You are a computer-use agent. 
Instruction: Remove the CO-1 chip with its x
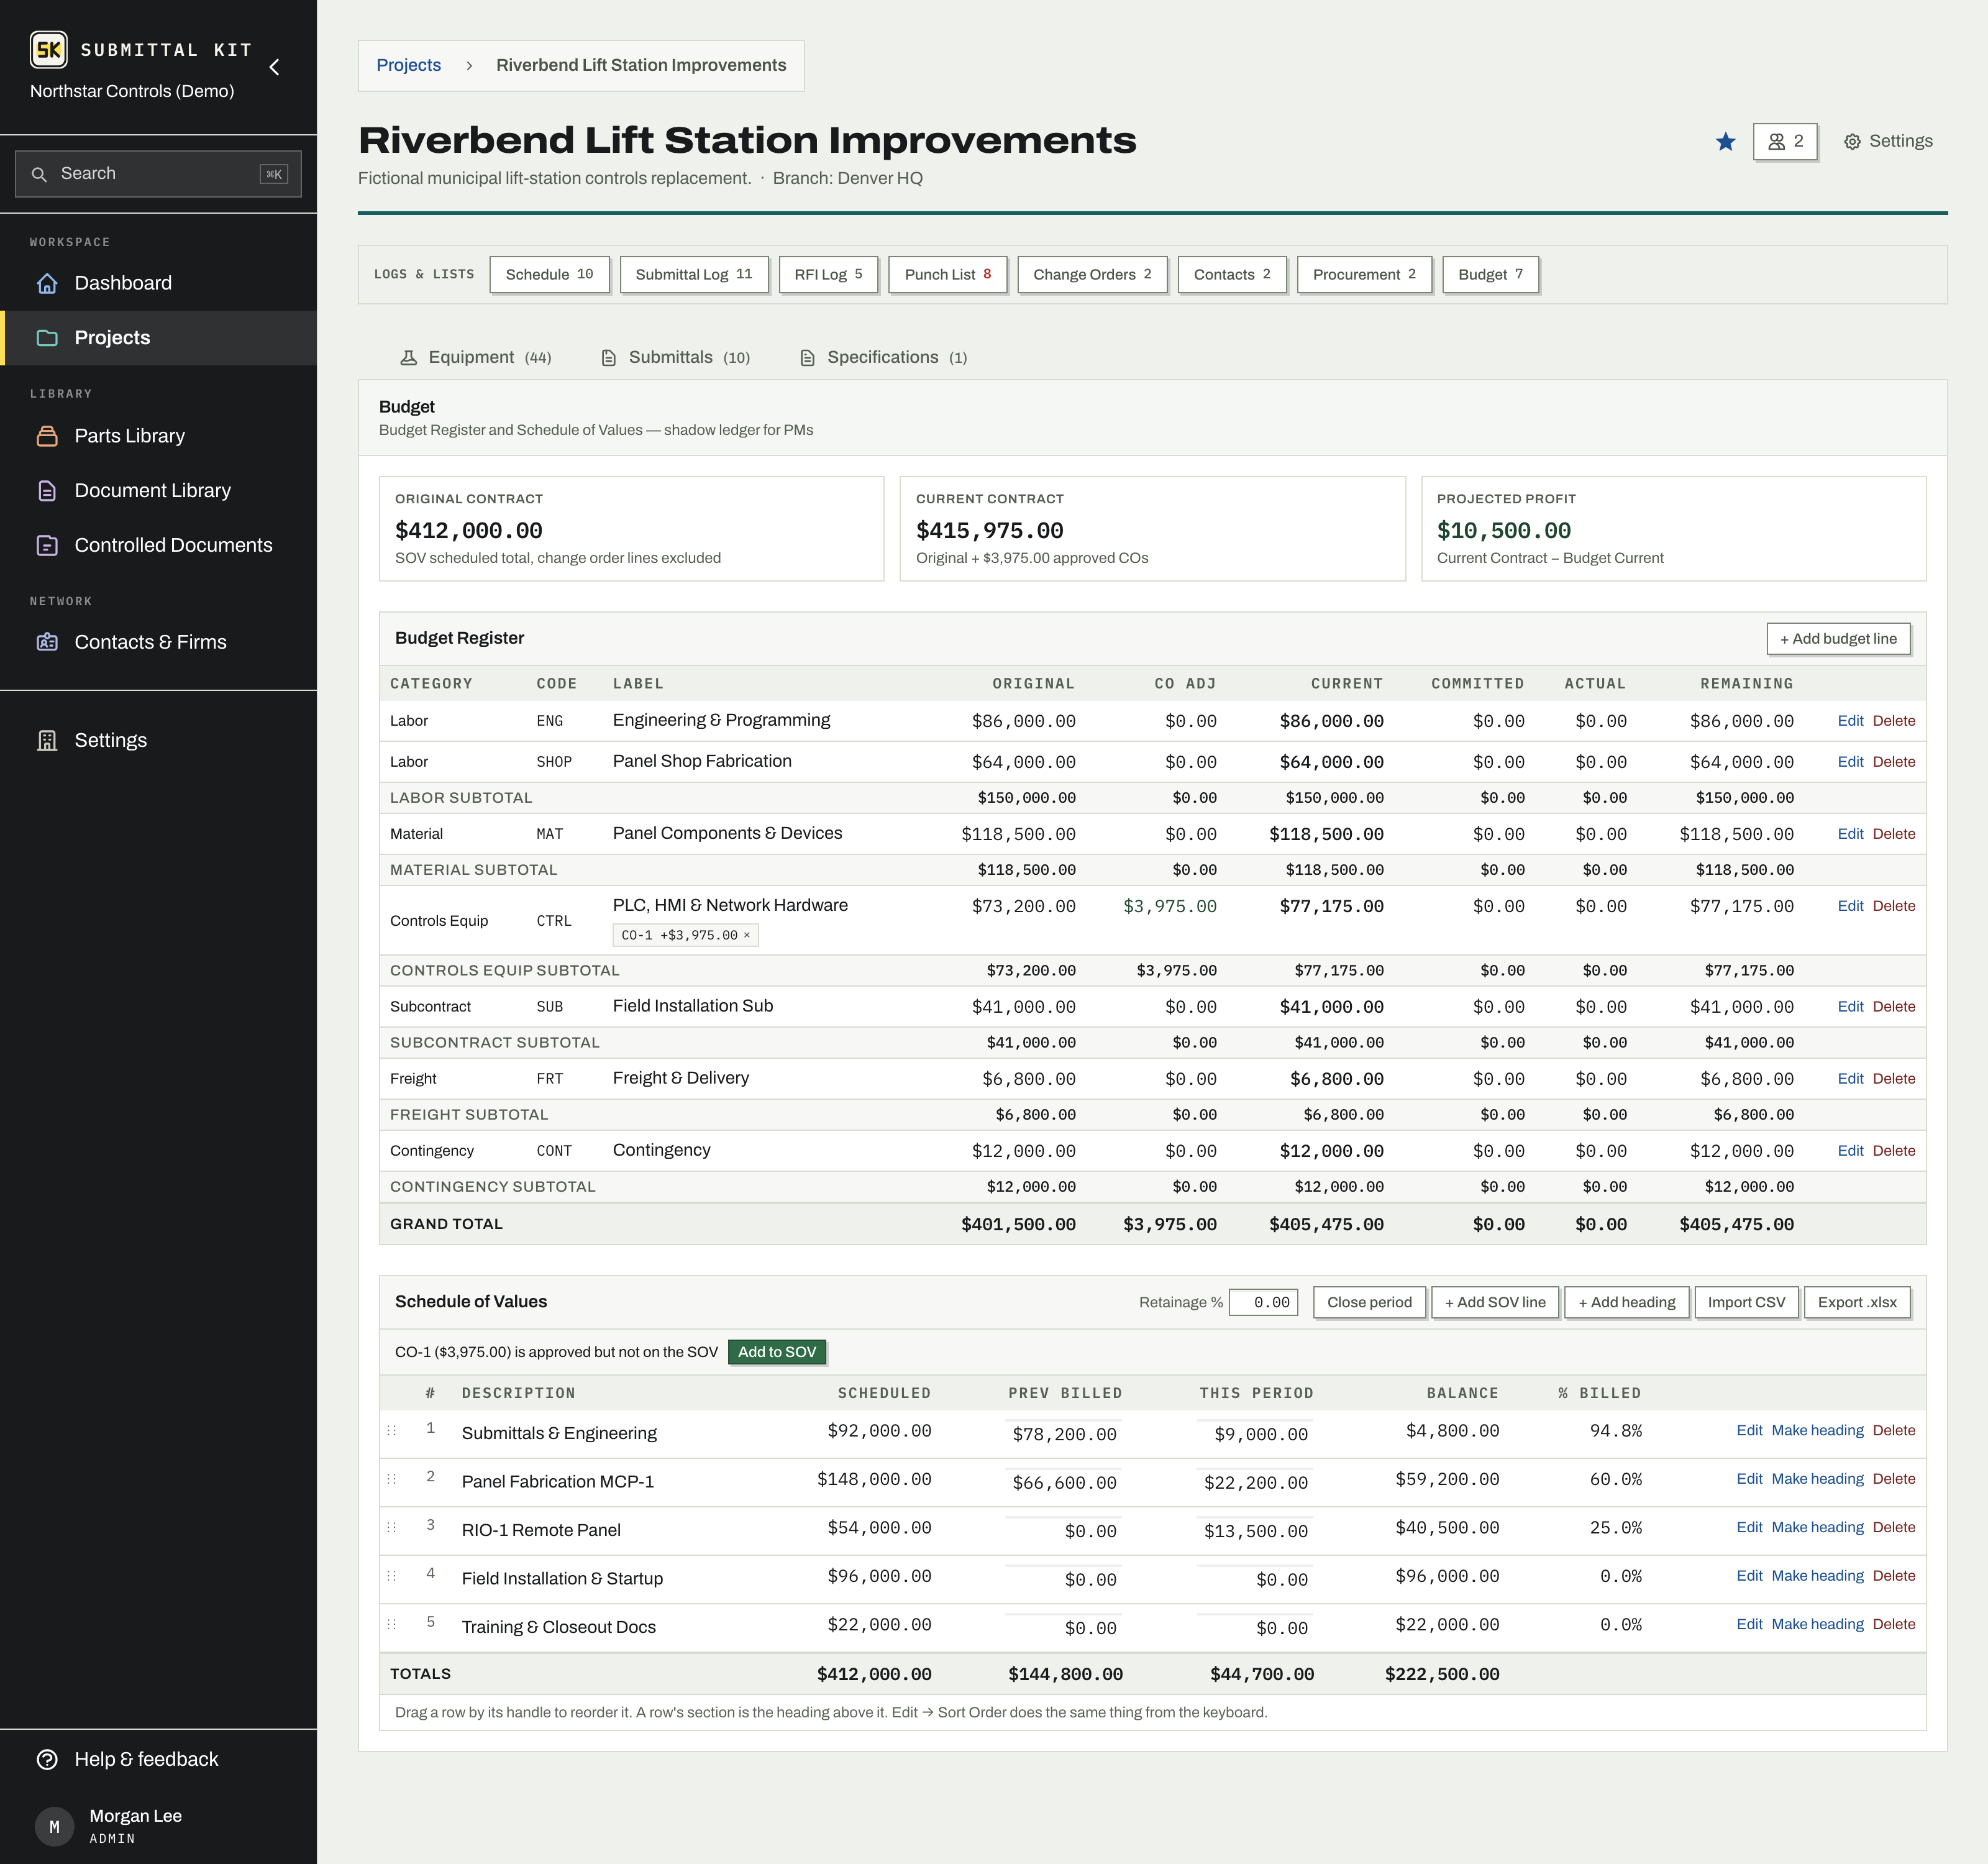tap(746, 935)
